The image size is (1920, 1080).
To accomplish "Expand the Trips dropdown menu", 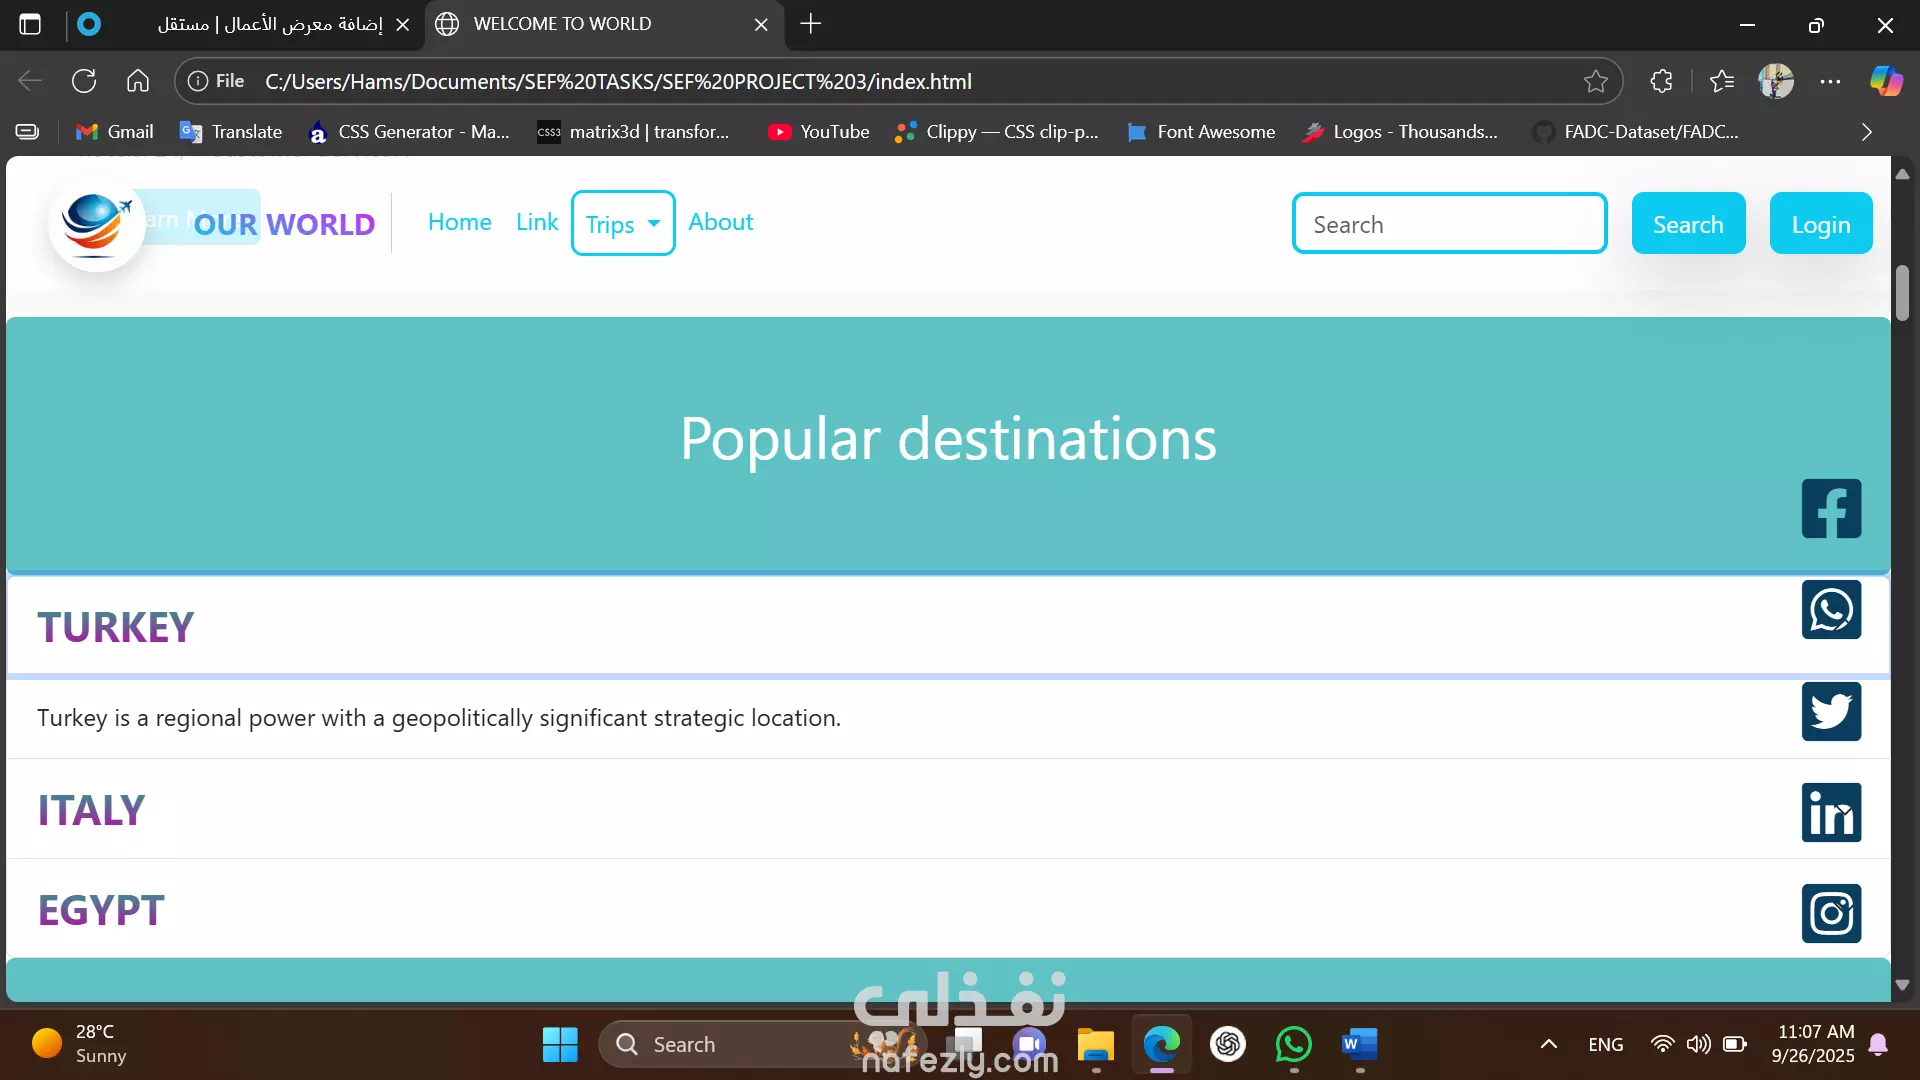I will (622, 223).
